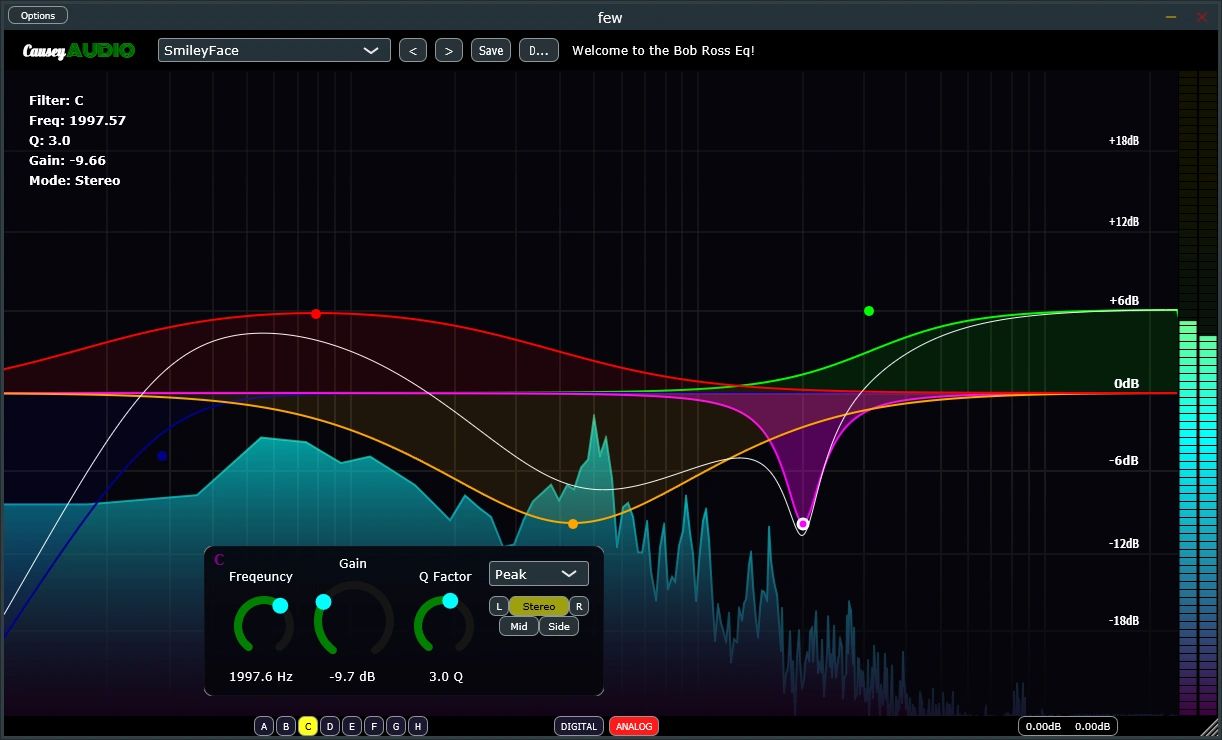Select the red EQ band node
This screenshot has height=740, width=1222.
click(316, 314)
